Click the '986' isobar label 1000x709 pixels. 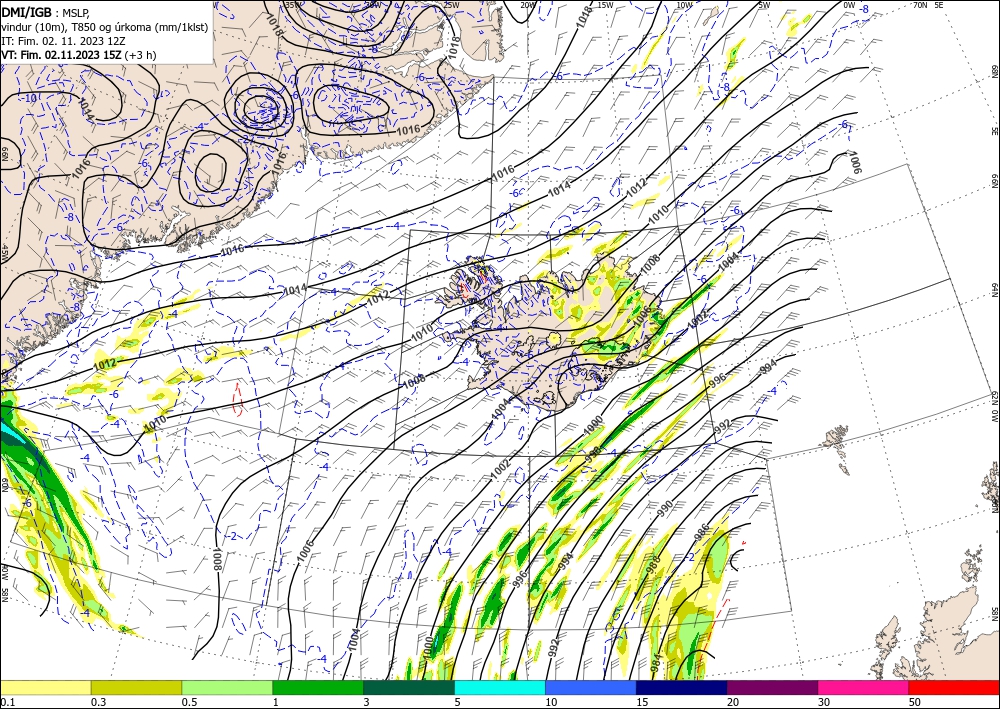click(x=702, y=531)
